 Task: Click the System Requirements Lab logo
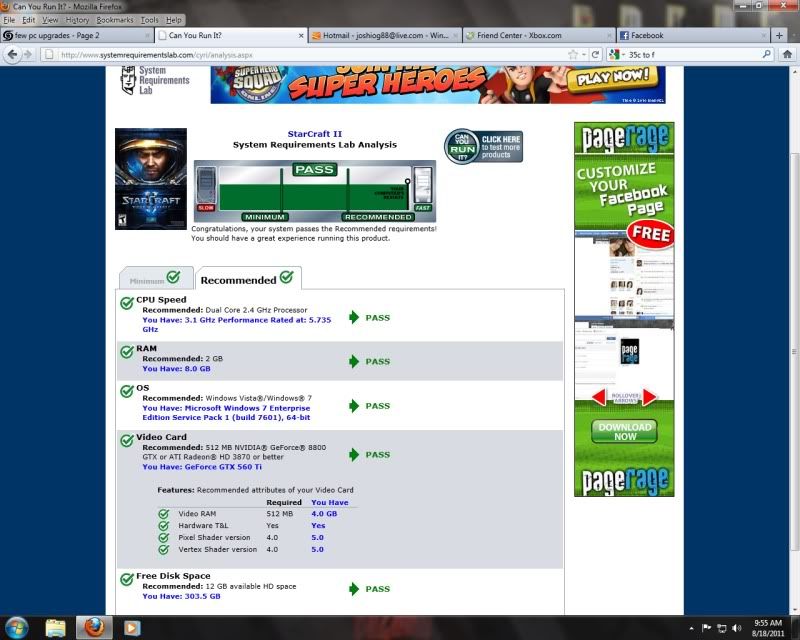(155, 80)
